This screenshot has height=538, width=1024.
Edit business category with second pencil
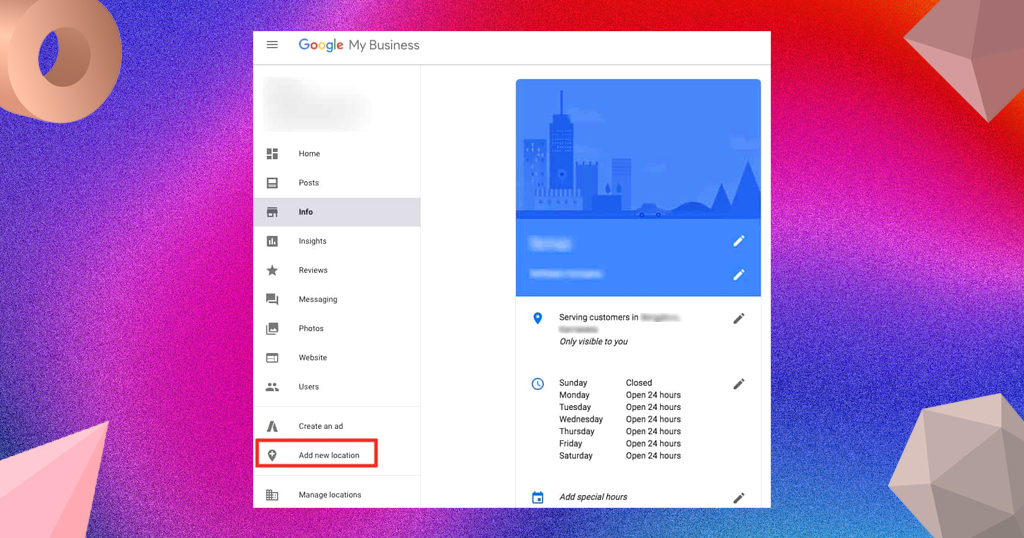point(739,274)
